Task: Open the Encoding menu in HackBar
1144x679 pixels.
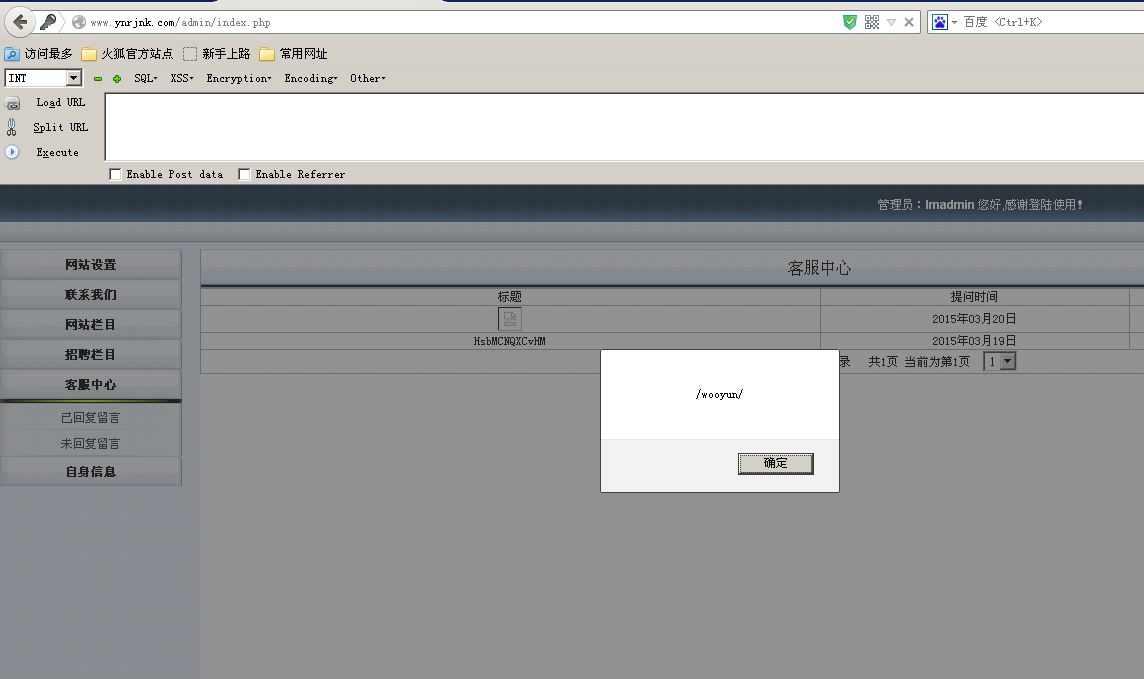Action: tap(311, 78)
